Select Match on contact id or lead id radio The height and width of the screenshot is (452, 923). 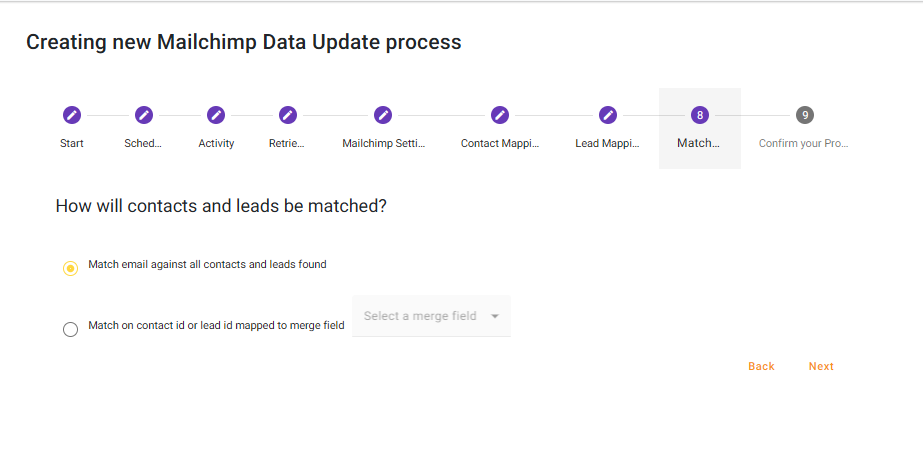[x=70, y=329]
